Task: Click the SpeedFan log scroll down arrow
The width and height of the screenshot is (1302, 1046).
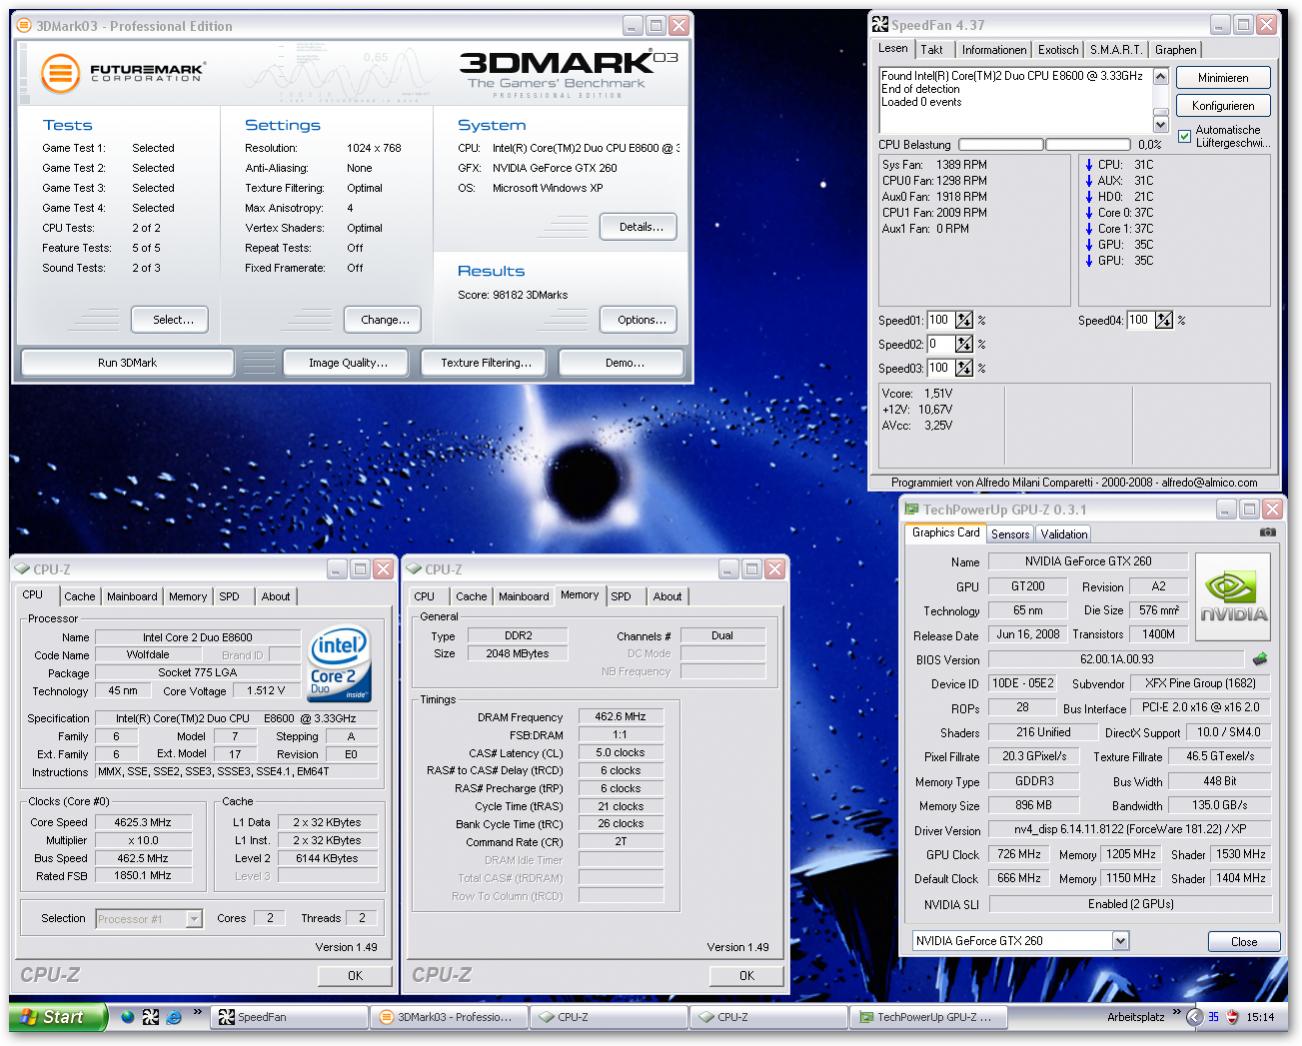Action: [1160, 125]
